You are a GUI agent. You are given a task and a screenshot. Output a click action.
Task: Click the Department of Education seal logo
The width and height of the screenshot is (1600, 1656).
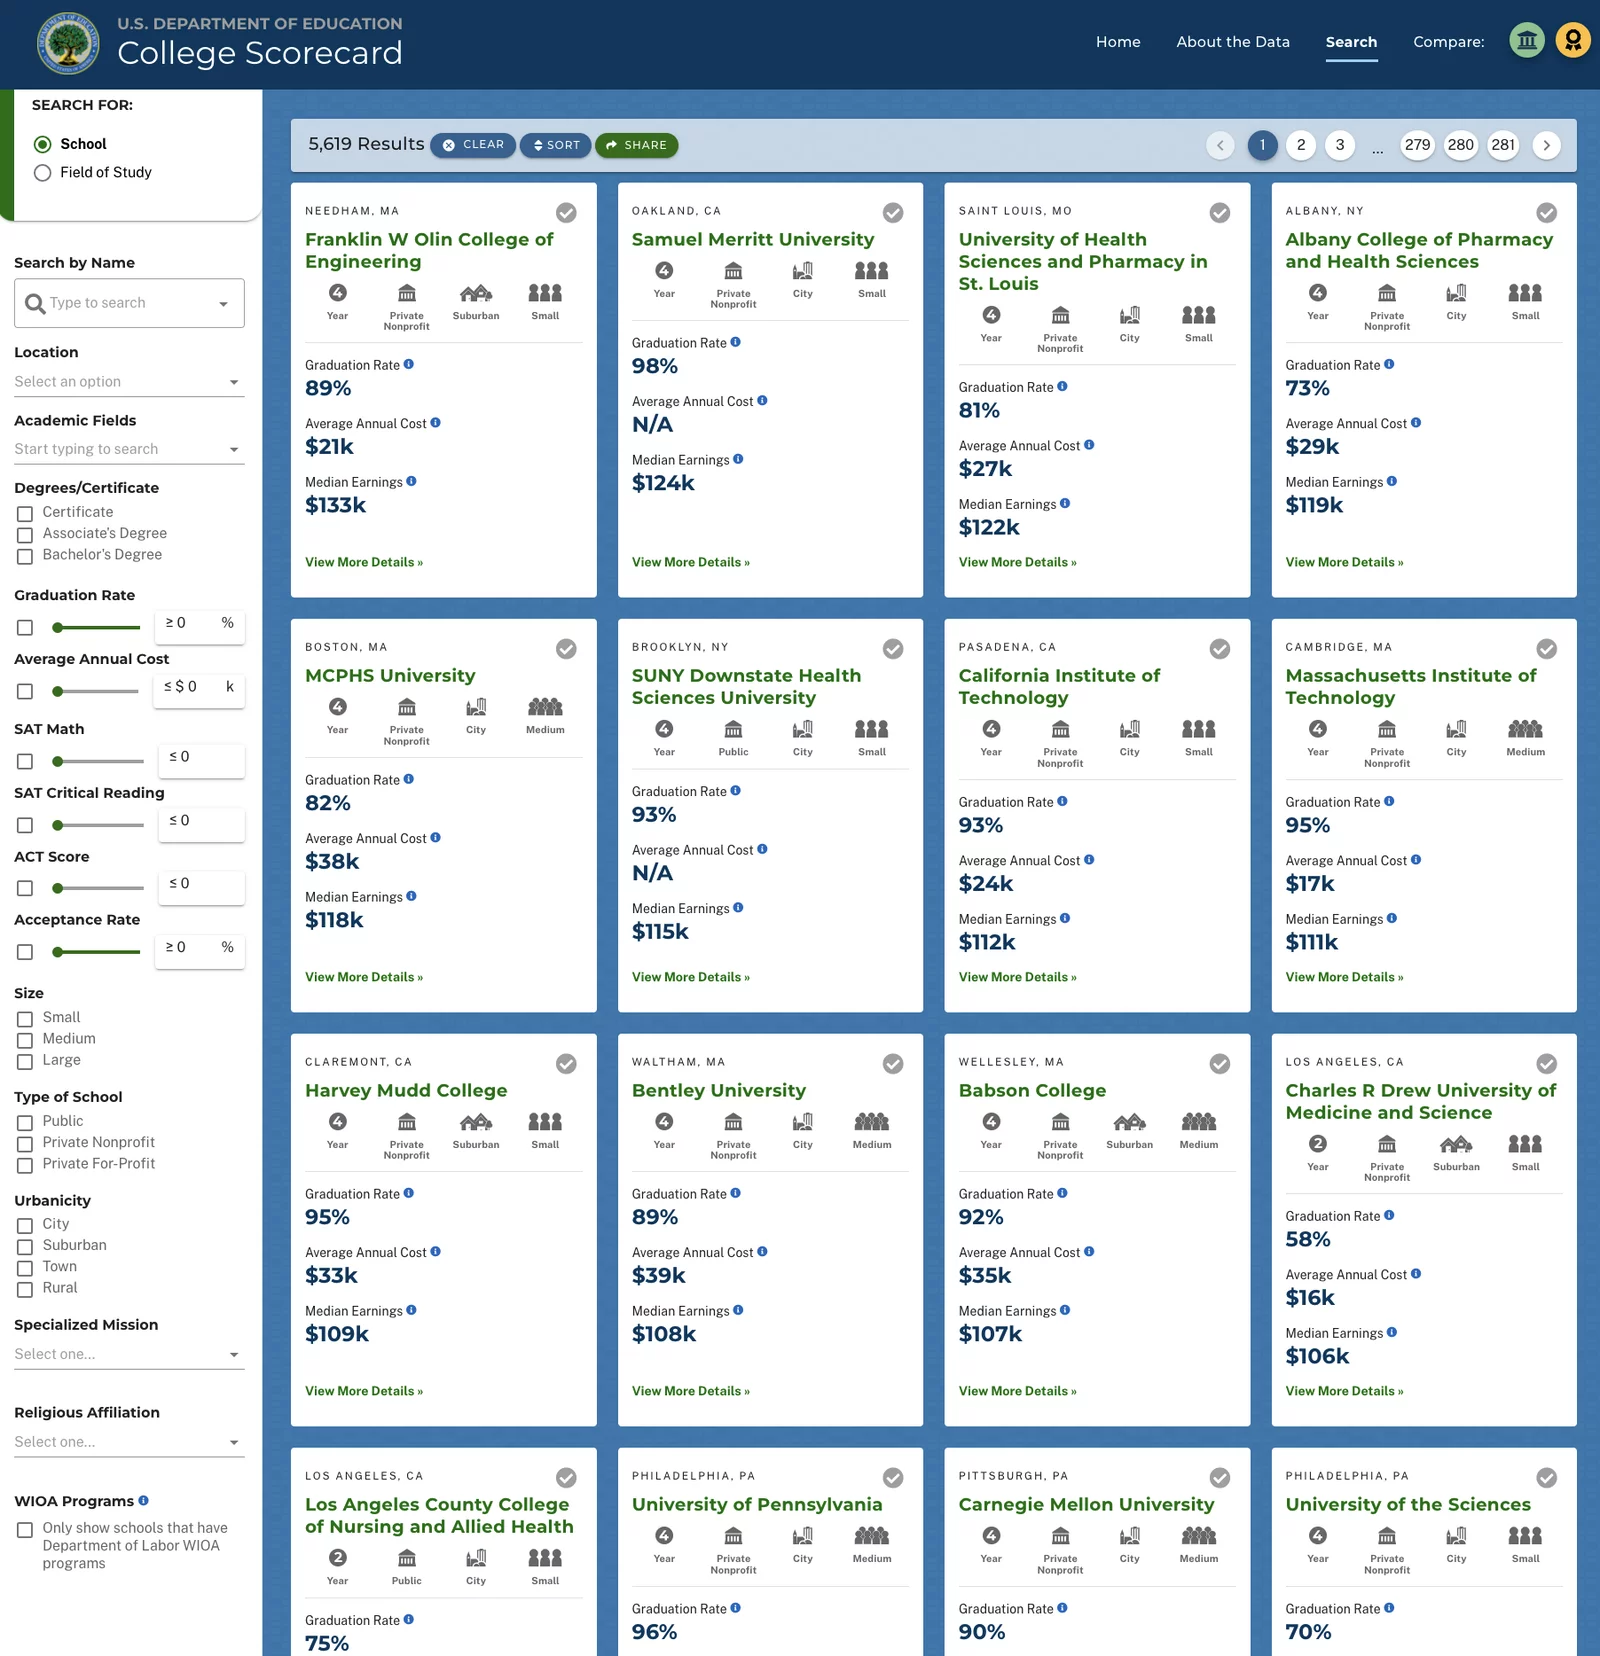[68, 43]
